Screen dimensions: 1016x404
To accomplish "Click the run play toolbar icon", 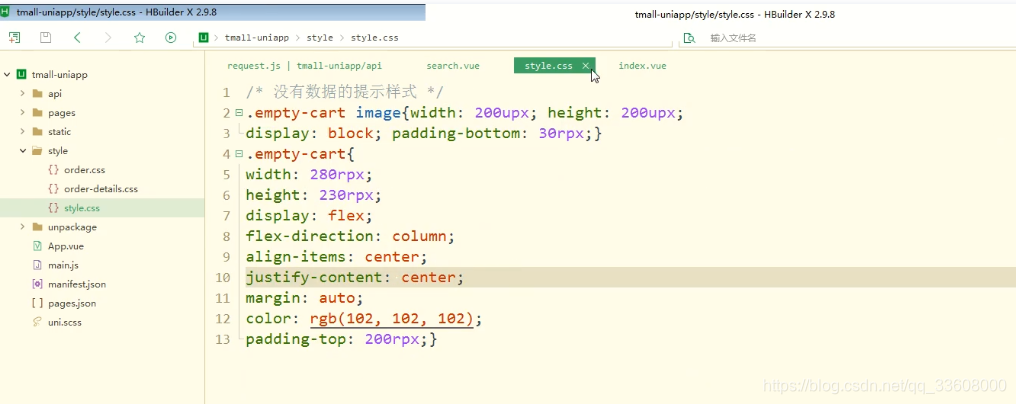I will tap(170, 38).
